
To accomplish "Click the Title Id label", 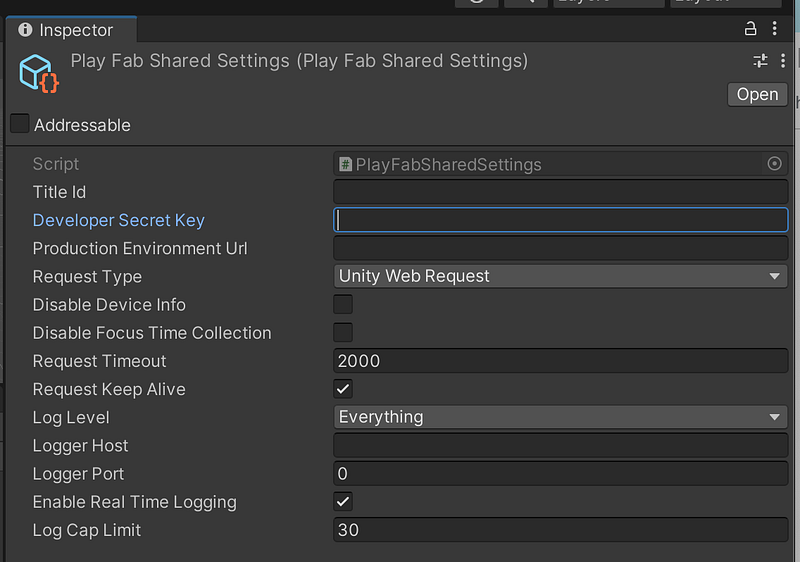I will [59, 192].
